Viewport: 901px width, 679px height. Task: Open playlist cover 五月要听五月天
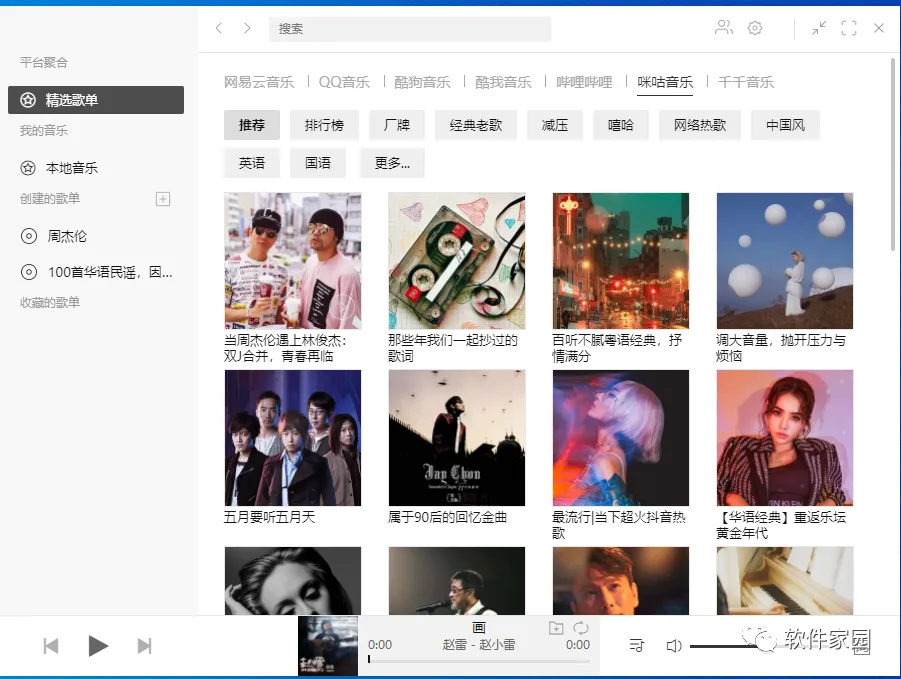click(x=293, y=438)
